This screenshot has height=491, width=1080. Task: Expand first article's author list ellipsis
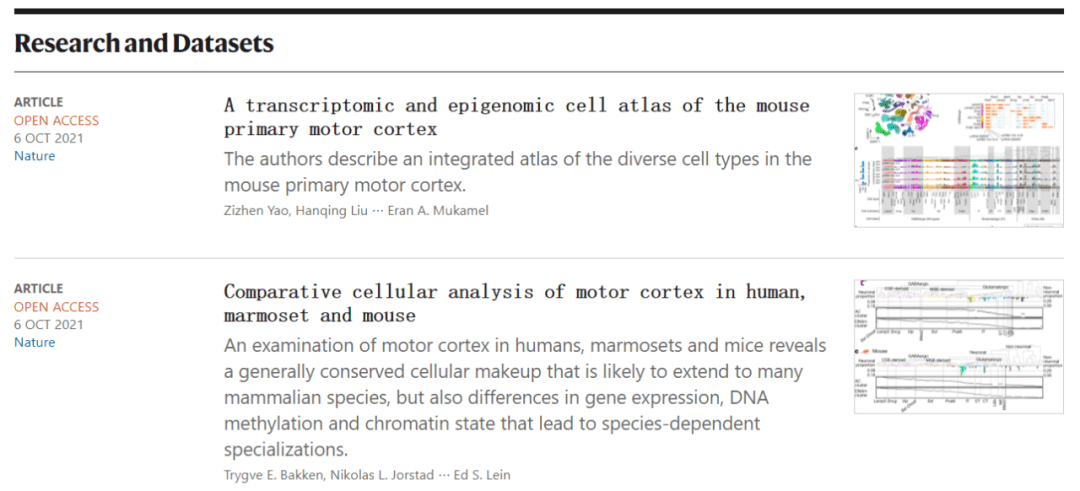(x=377, y=211)
